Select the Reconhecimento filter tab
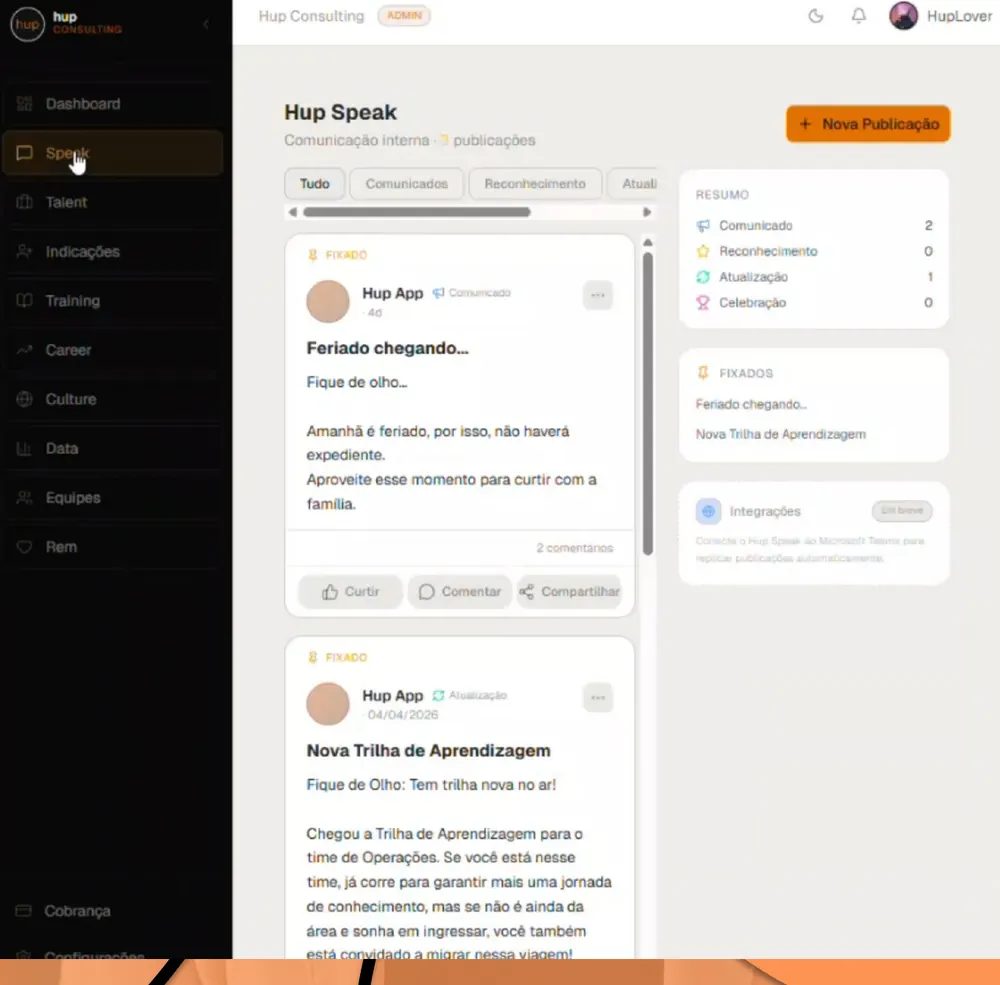1000x985 pixels. pyautogui.click(x=535, y=184)
